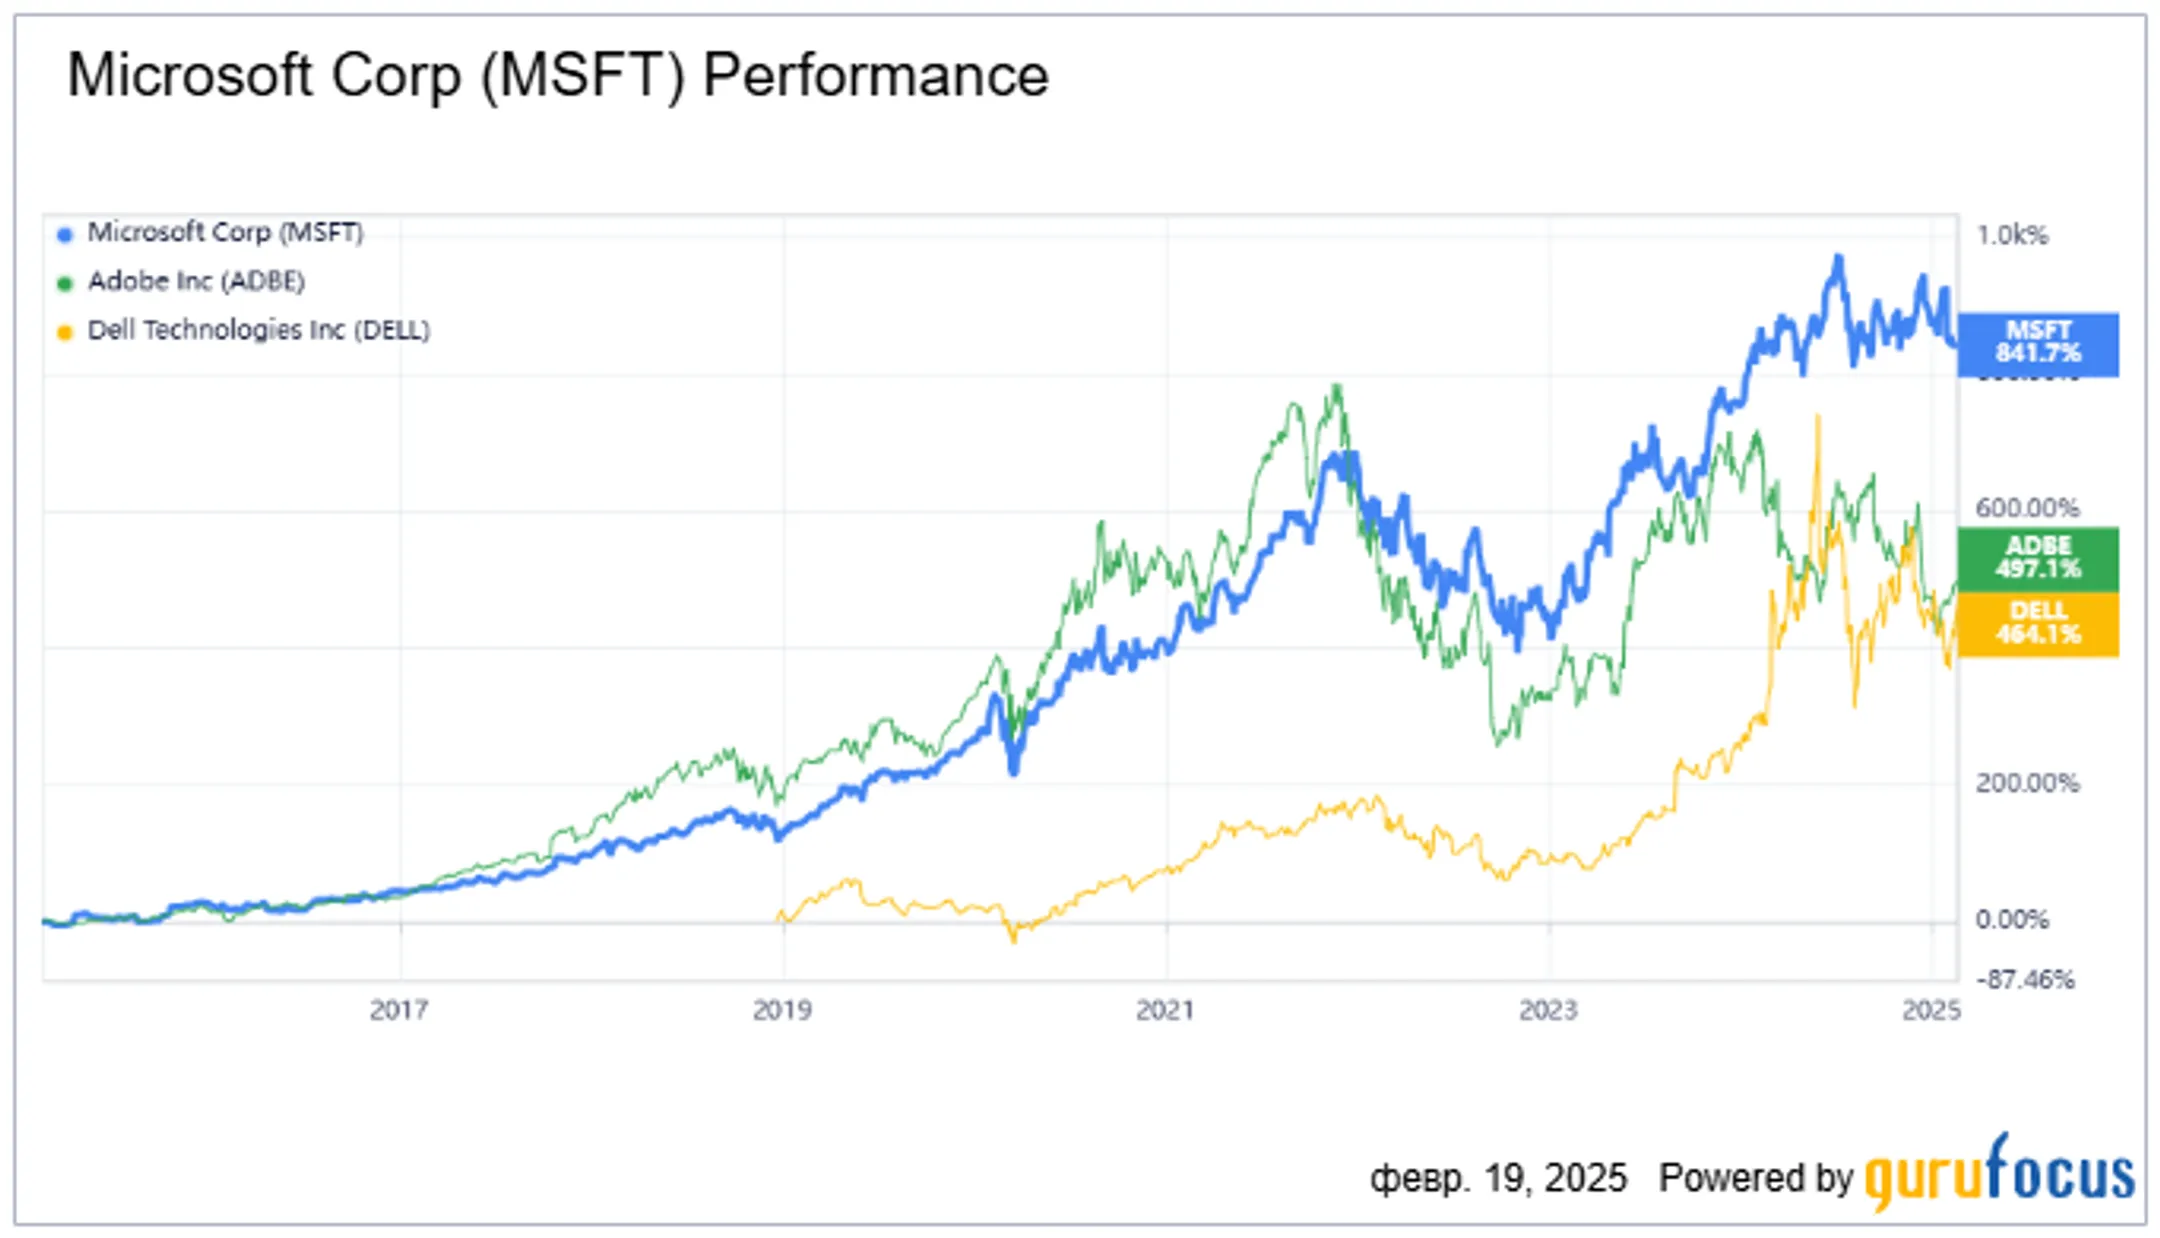Toggle Adobe Inc (ADBE) legend entry
Viewport: 2160px width, 1238px height.
(181, 282)
